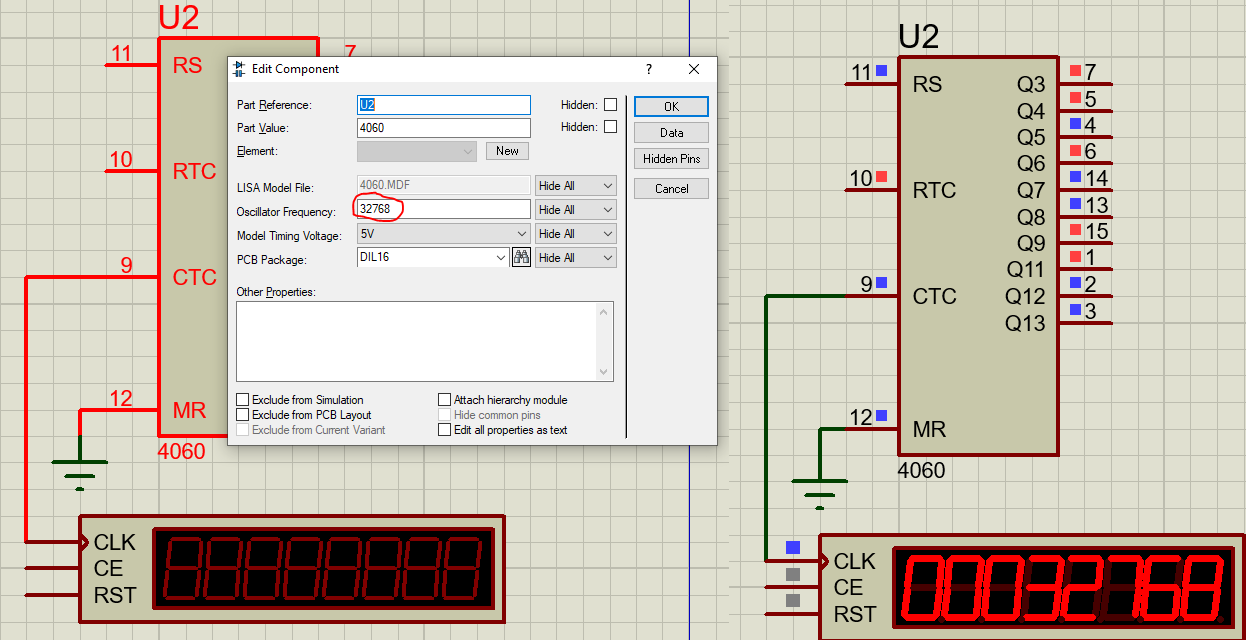Click the Other Properties scrollbar
Screen dimensions: 1246x640
[603, 341]
